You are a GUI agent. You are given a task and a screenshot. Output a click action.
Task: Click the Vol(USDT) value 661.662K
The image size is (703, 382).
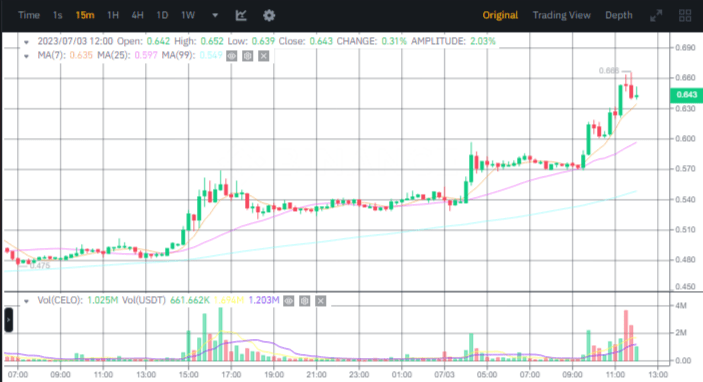tap(190, 300)
